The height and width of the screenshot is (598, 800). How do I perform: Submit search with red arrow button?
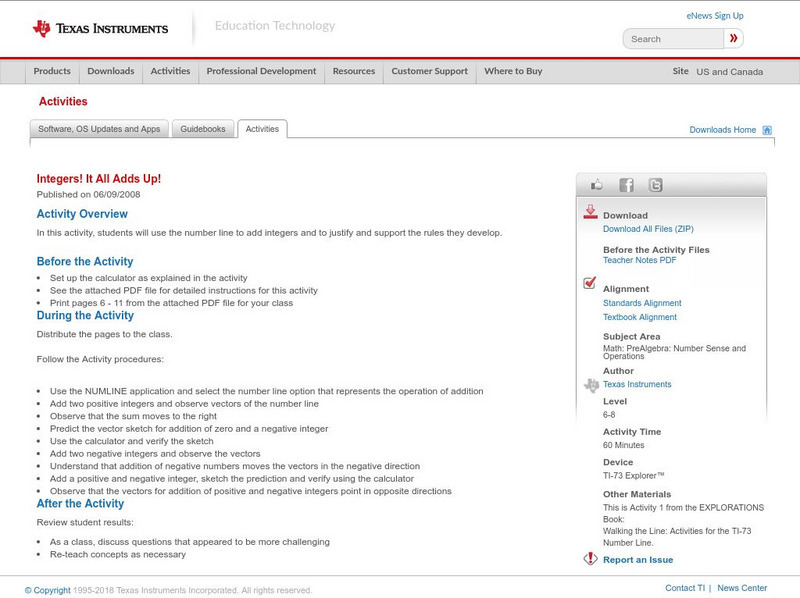pos(733,38)
